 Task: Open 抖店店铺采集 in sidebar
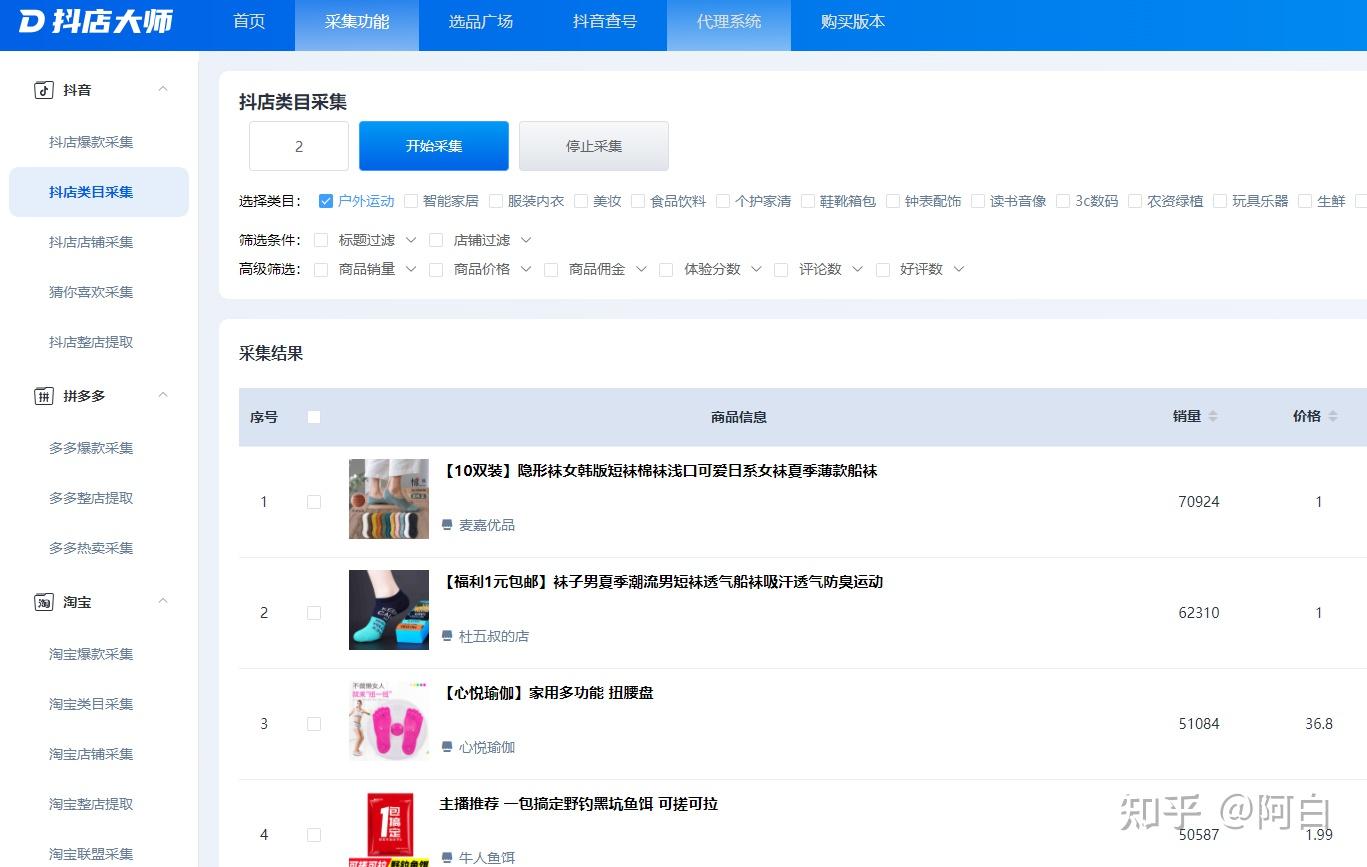click(x=91, y=242)
